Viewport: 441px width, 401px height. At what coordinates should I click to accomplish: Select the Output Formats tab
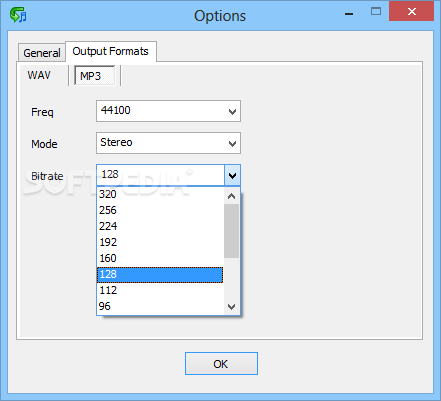pyautogui.click(x=111, y=51)
